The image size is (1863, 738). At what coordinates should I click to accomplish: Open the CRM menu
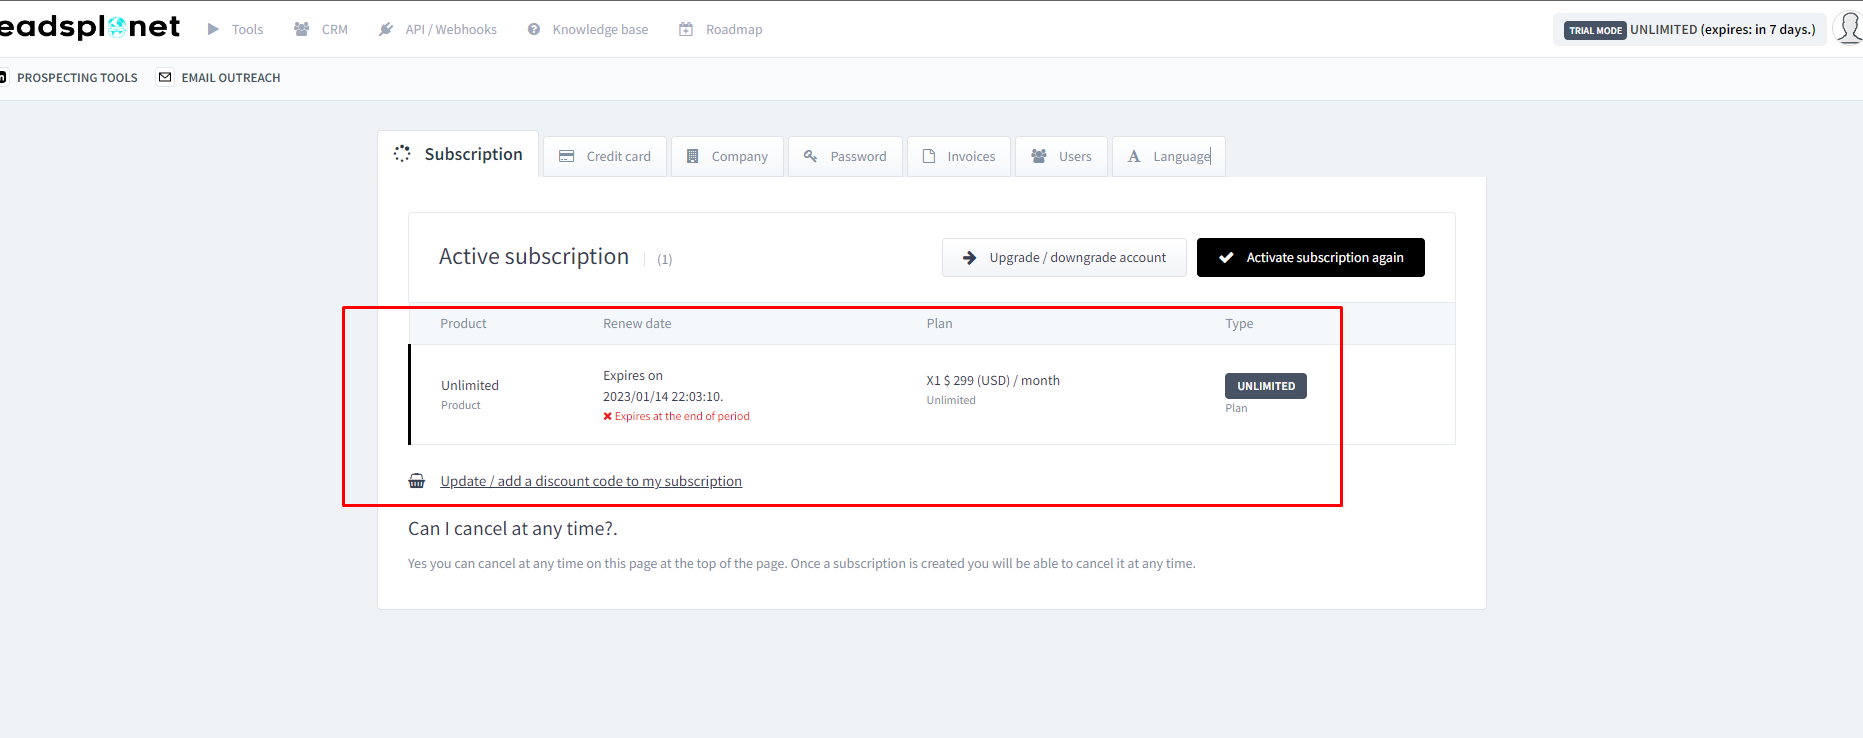(x=334, y=30)
